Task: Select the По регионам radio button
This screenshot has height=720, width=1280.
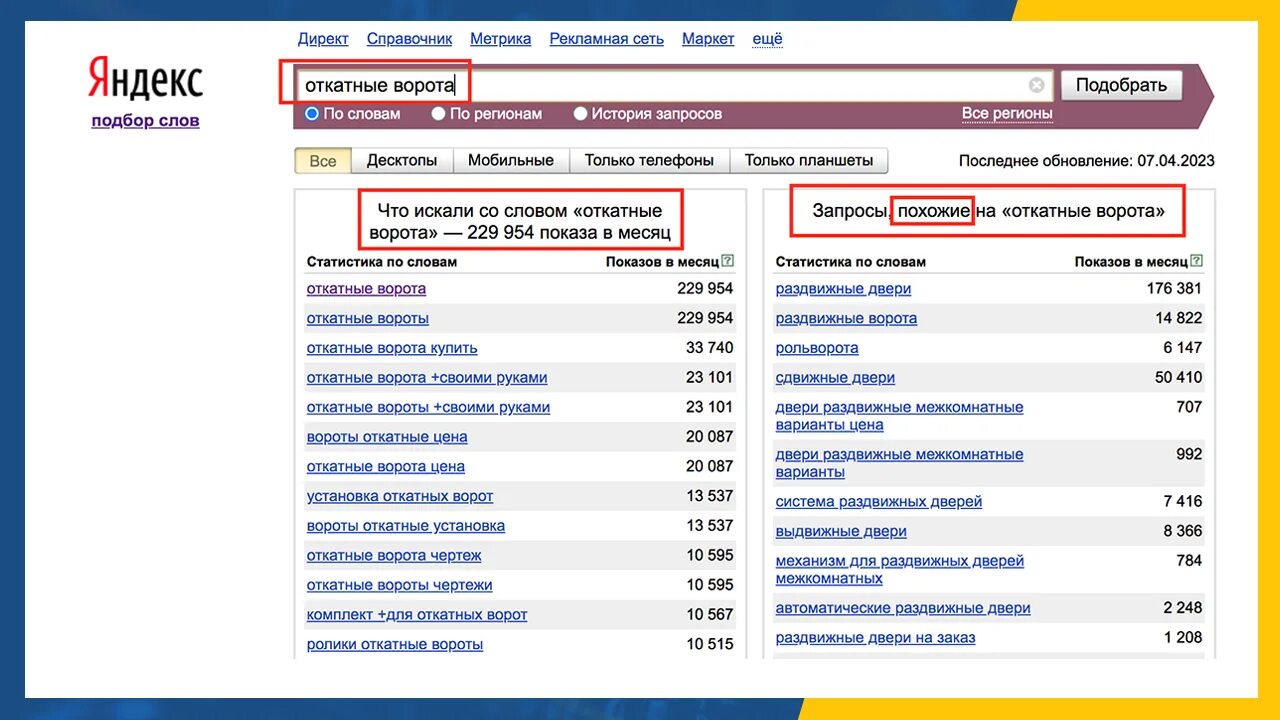Action: [438, 114]
